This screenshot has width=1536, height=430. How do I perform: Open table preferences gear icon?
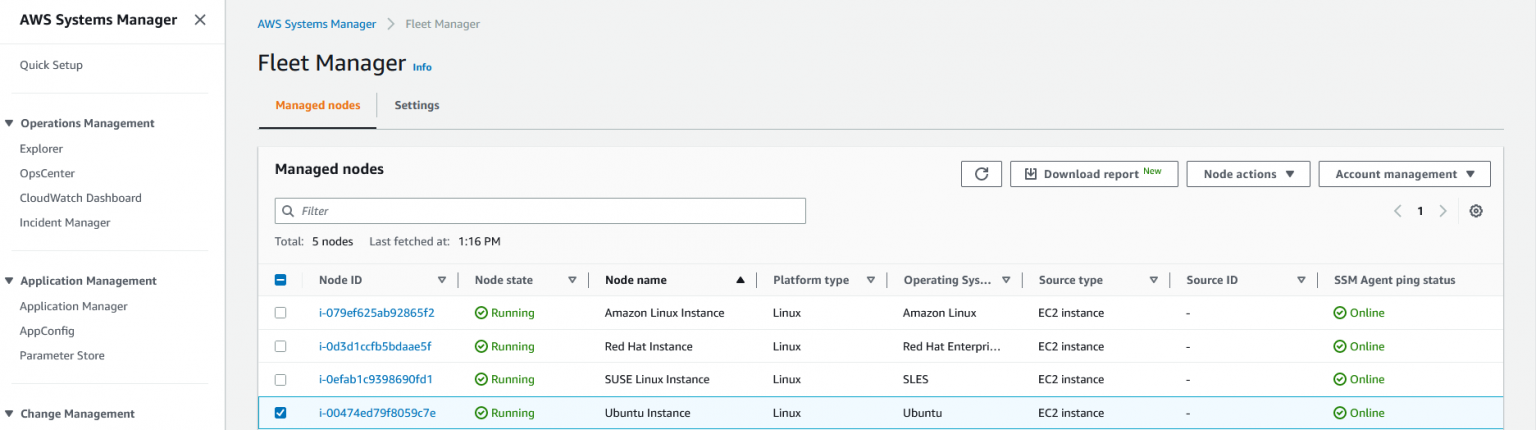click(1476, 211)
